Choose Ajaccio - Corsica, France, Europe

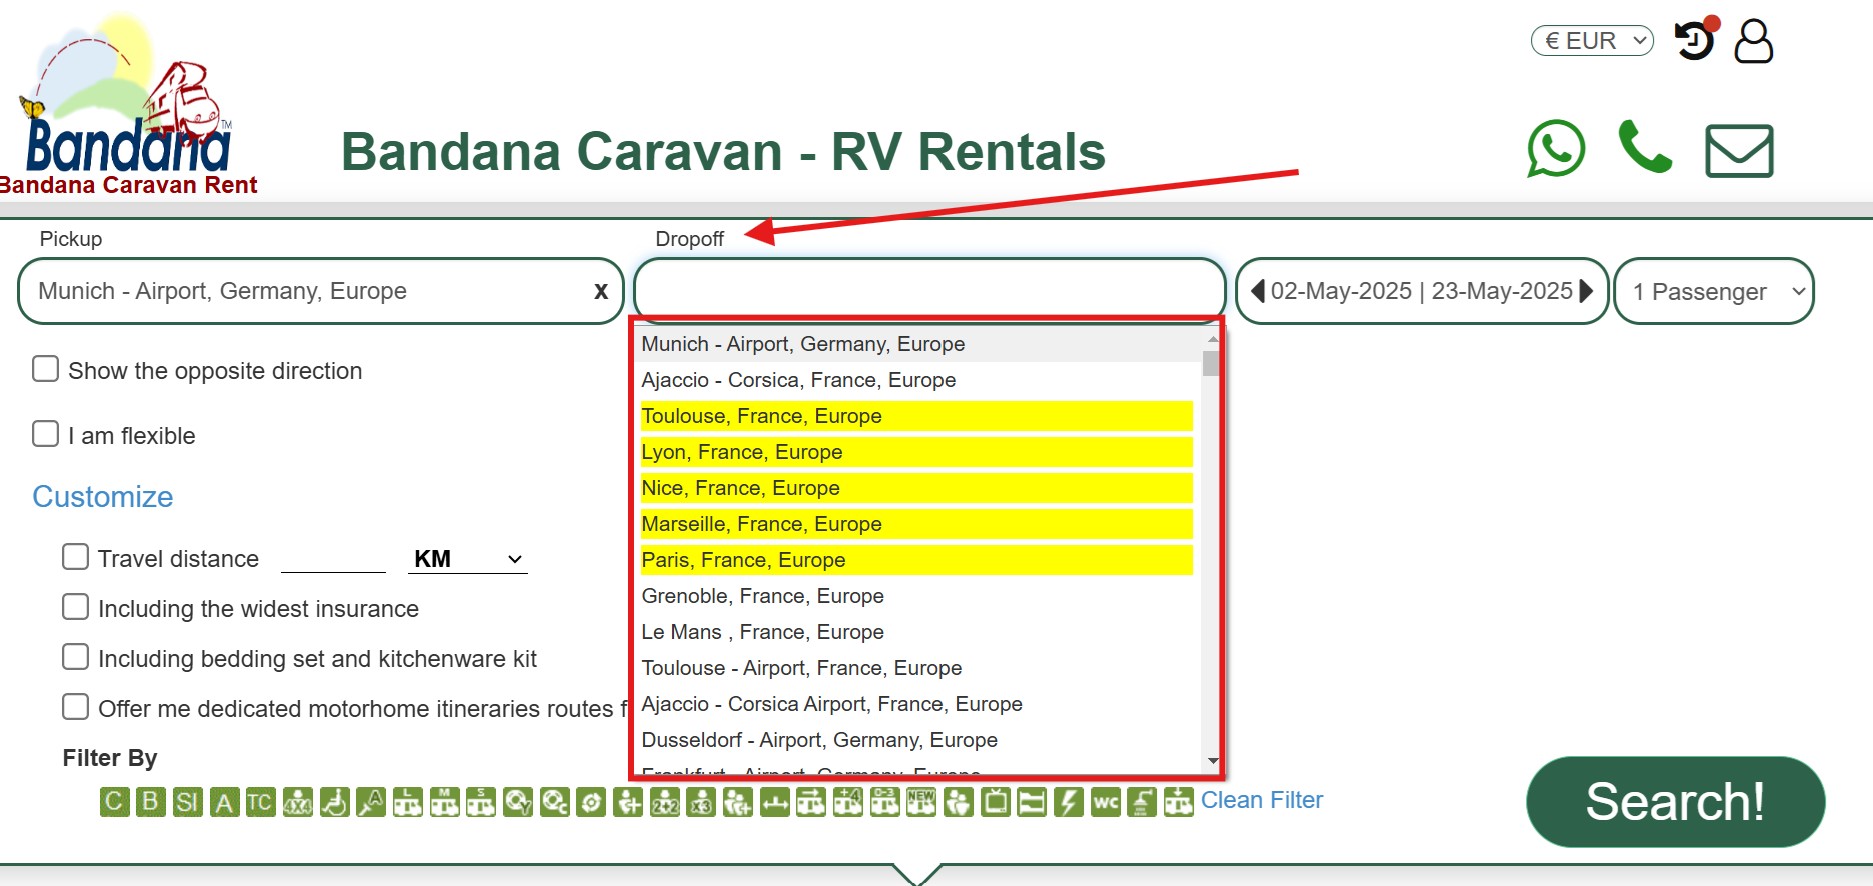coord(917,380)
